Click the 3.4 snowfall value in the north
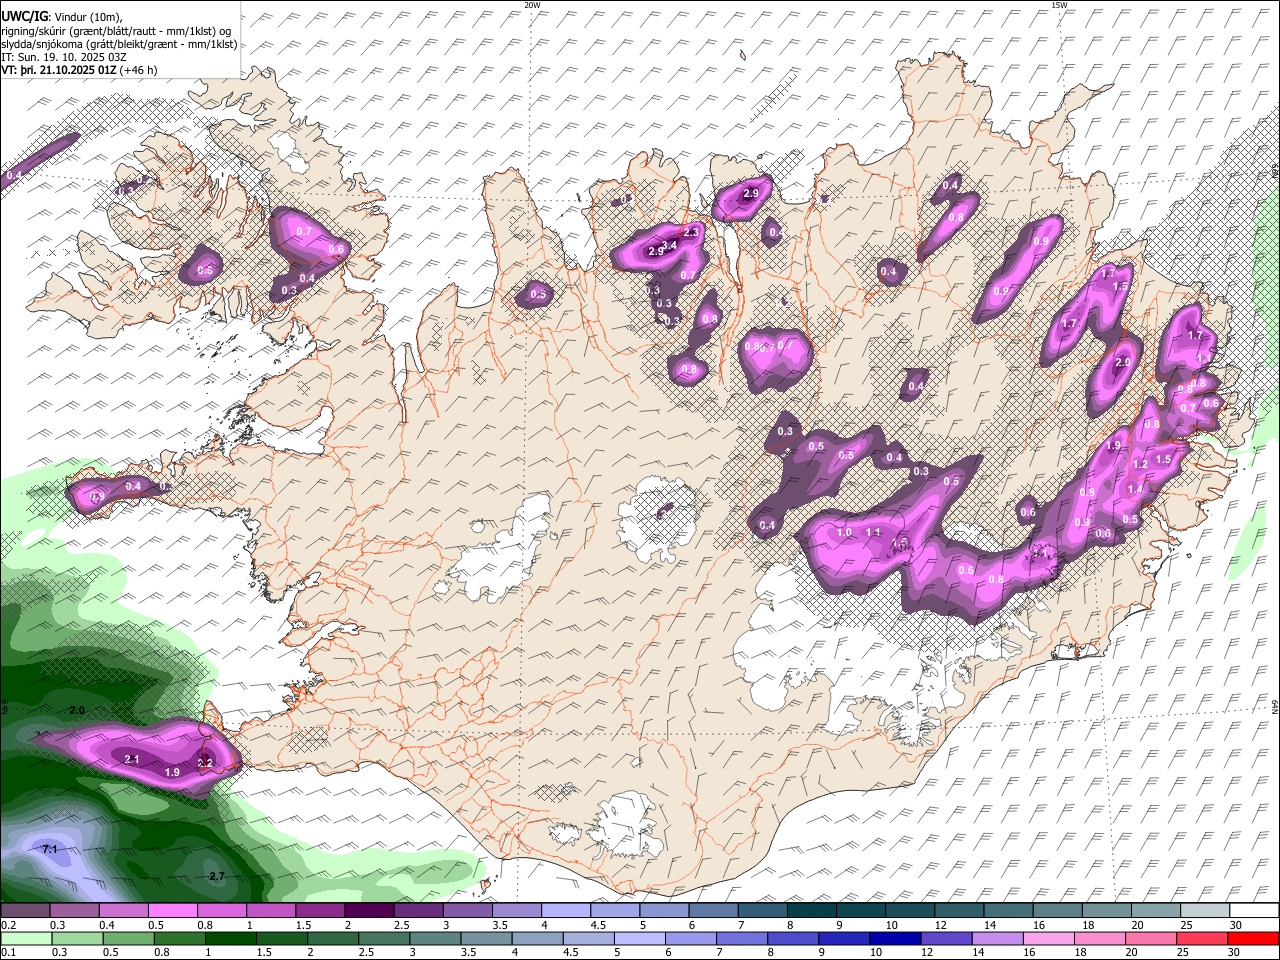The width and height of the screenshot is (1280, 960). (670, 245)
